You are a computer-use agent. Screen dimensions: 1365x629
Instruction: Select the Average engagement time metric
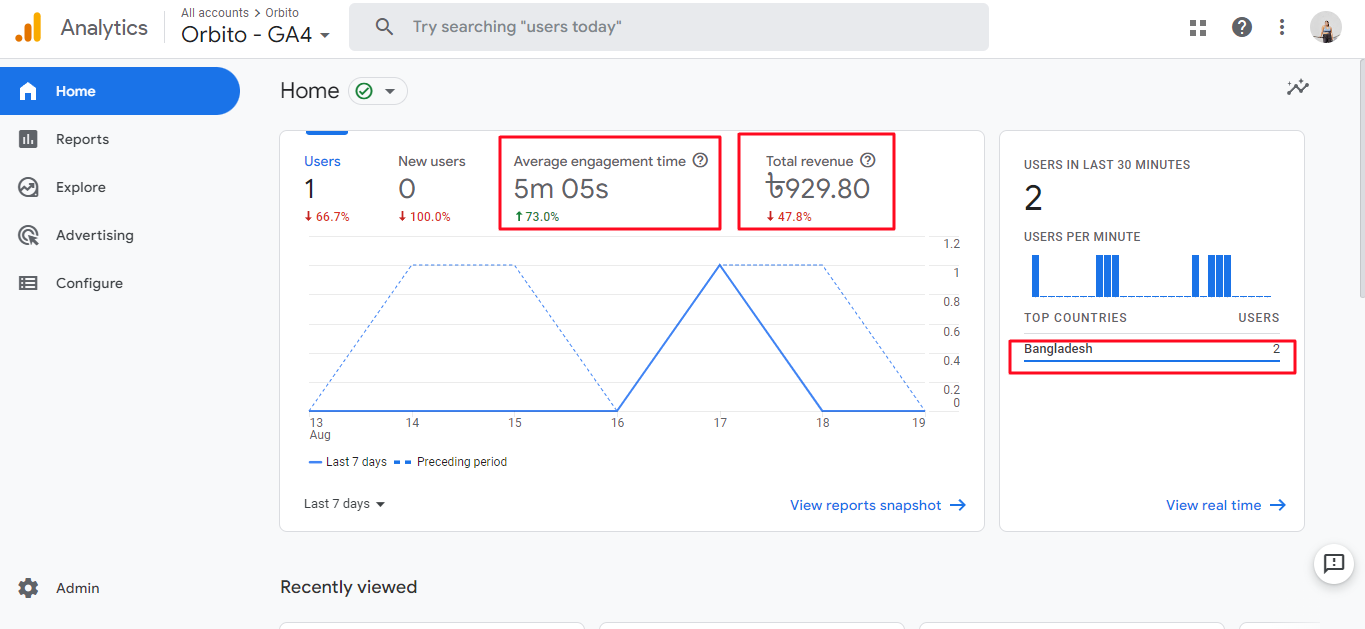(610, 188)
